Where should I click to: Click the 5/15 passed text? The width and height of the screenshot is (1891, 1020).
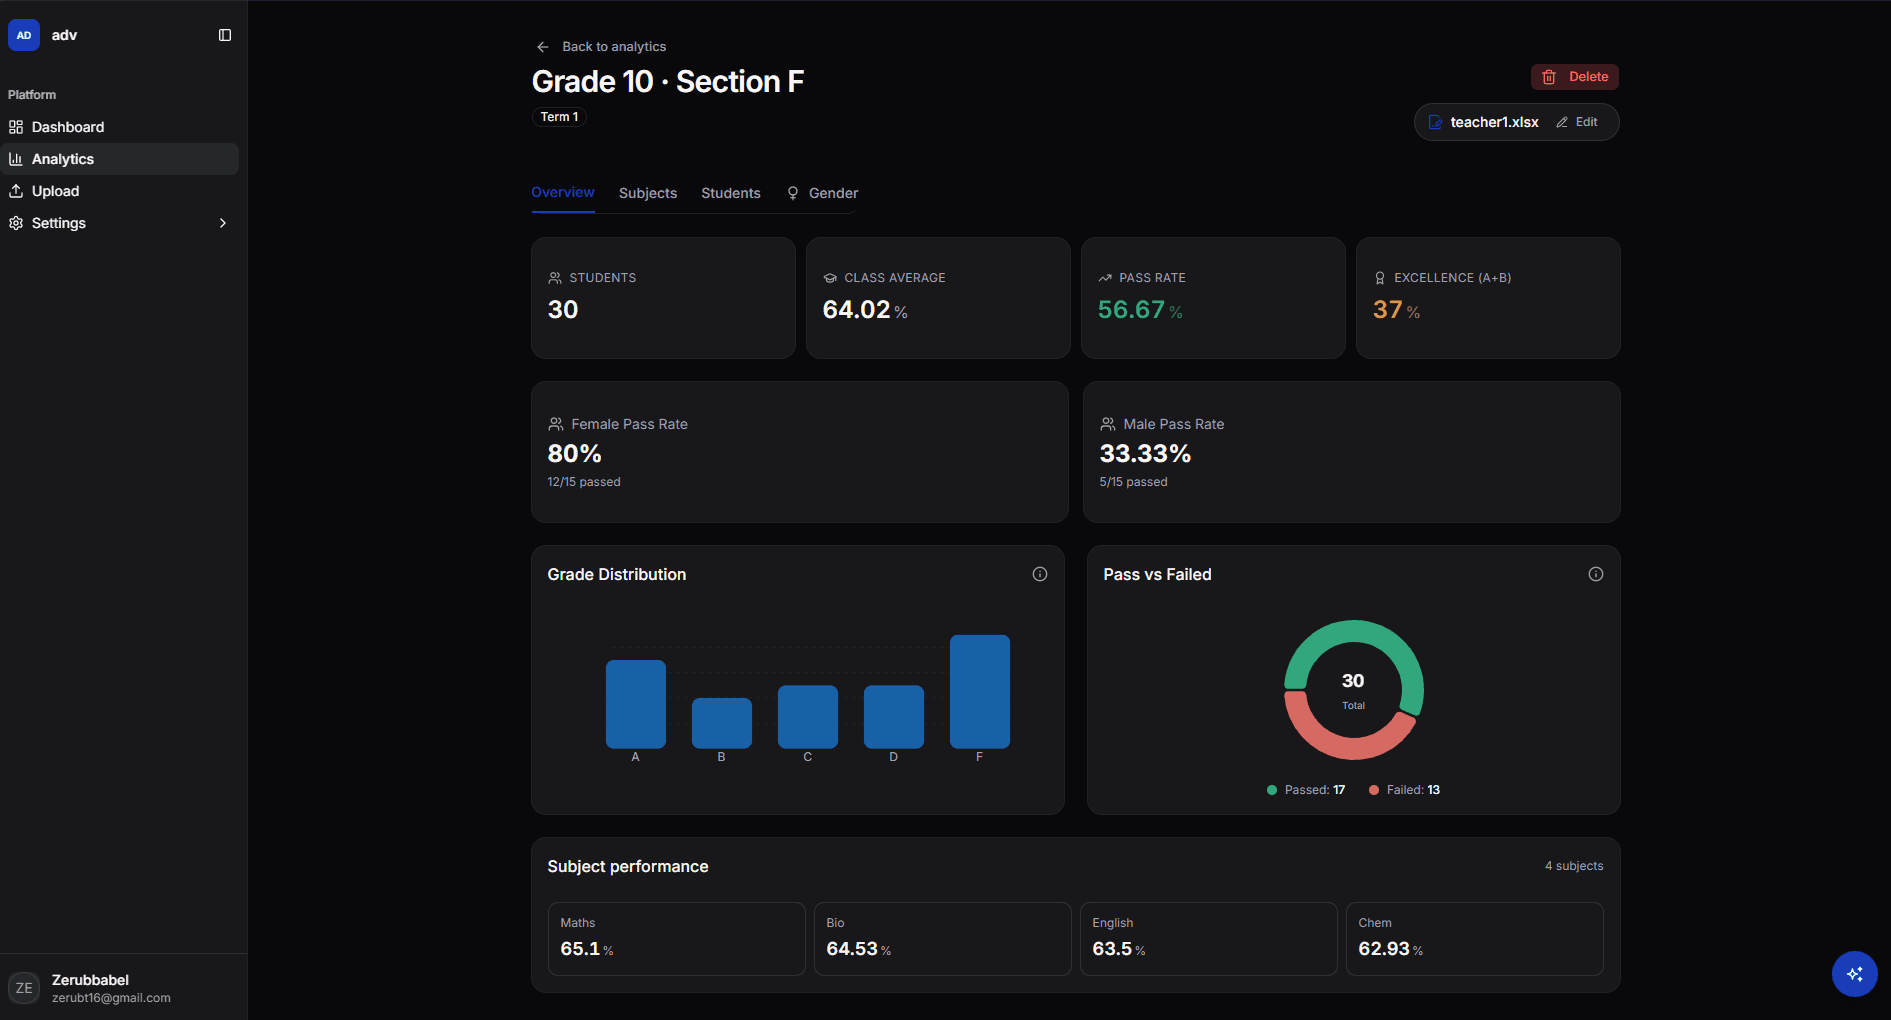(1133, 482)
